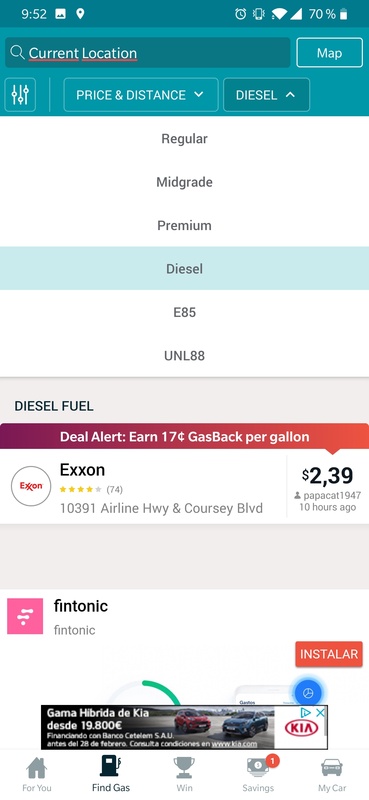Tap the INSTALAR button for fintonic
This screenshot has height=800, width=369.
click(x=329, y=654)
